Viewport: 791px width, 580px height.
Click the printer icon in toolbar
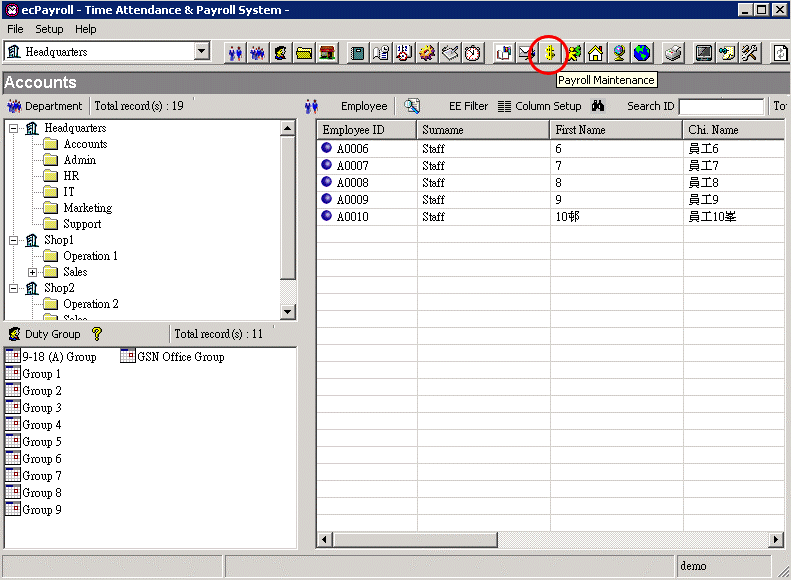pos(674,53)
